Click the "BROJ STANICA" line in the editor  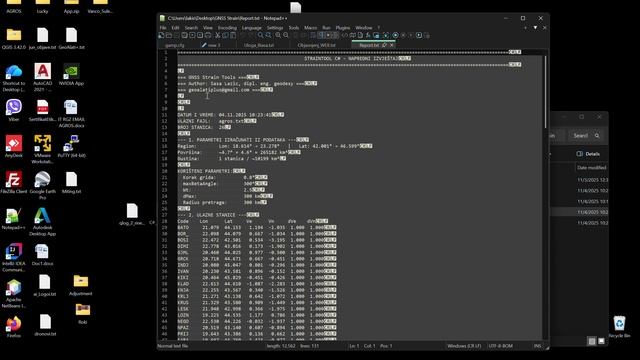(204, 127)
